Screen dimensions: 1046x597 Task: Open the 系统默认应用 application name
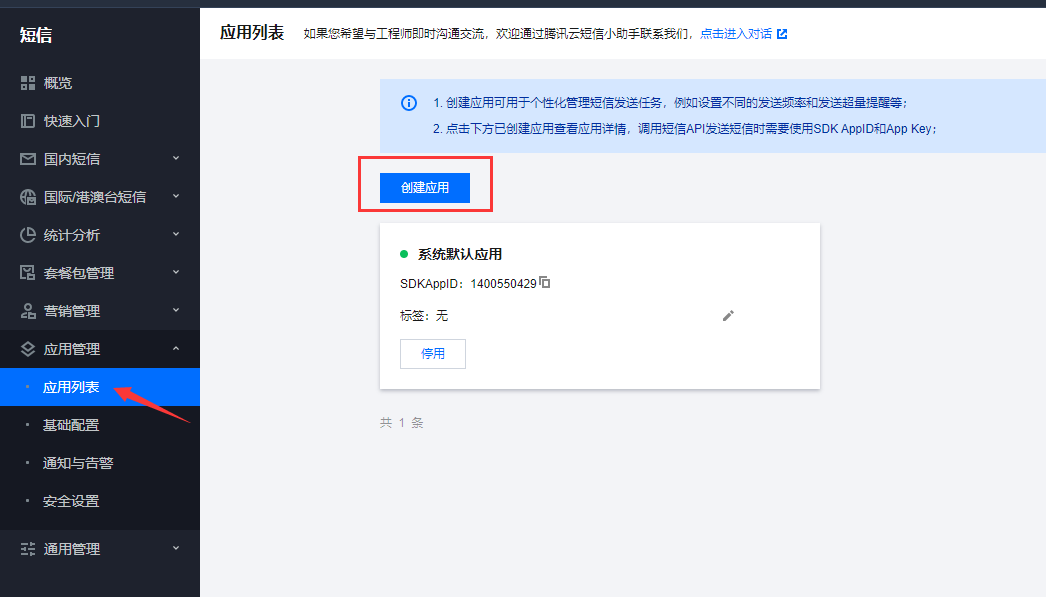pyautogui.click(x=460, y=254)
